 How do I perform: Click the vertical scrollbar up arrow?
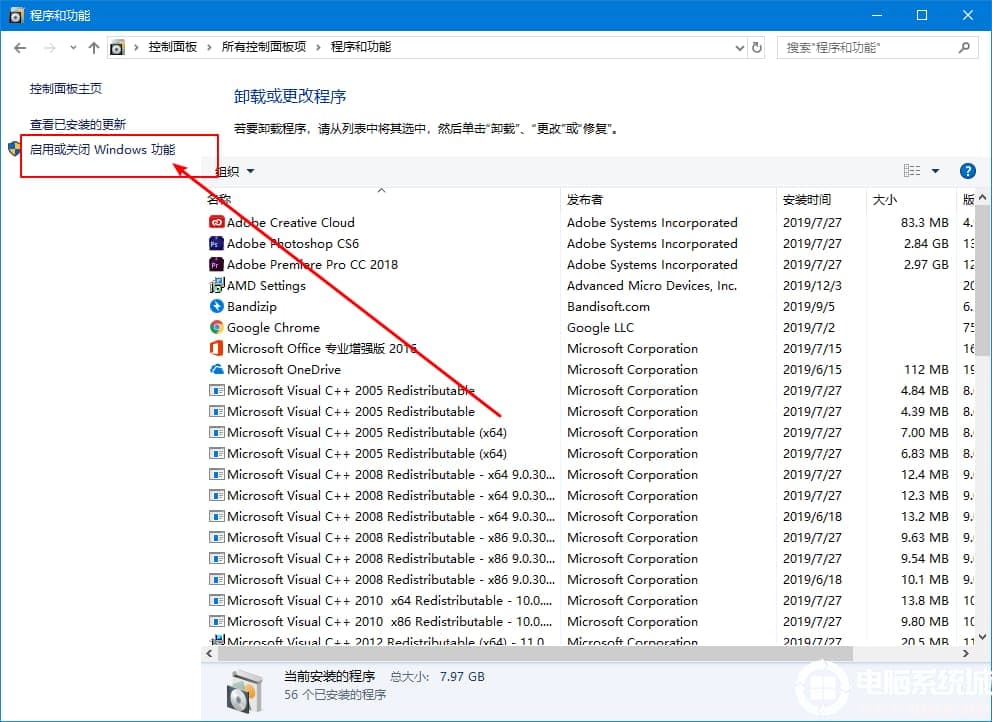click(982, 197)
